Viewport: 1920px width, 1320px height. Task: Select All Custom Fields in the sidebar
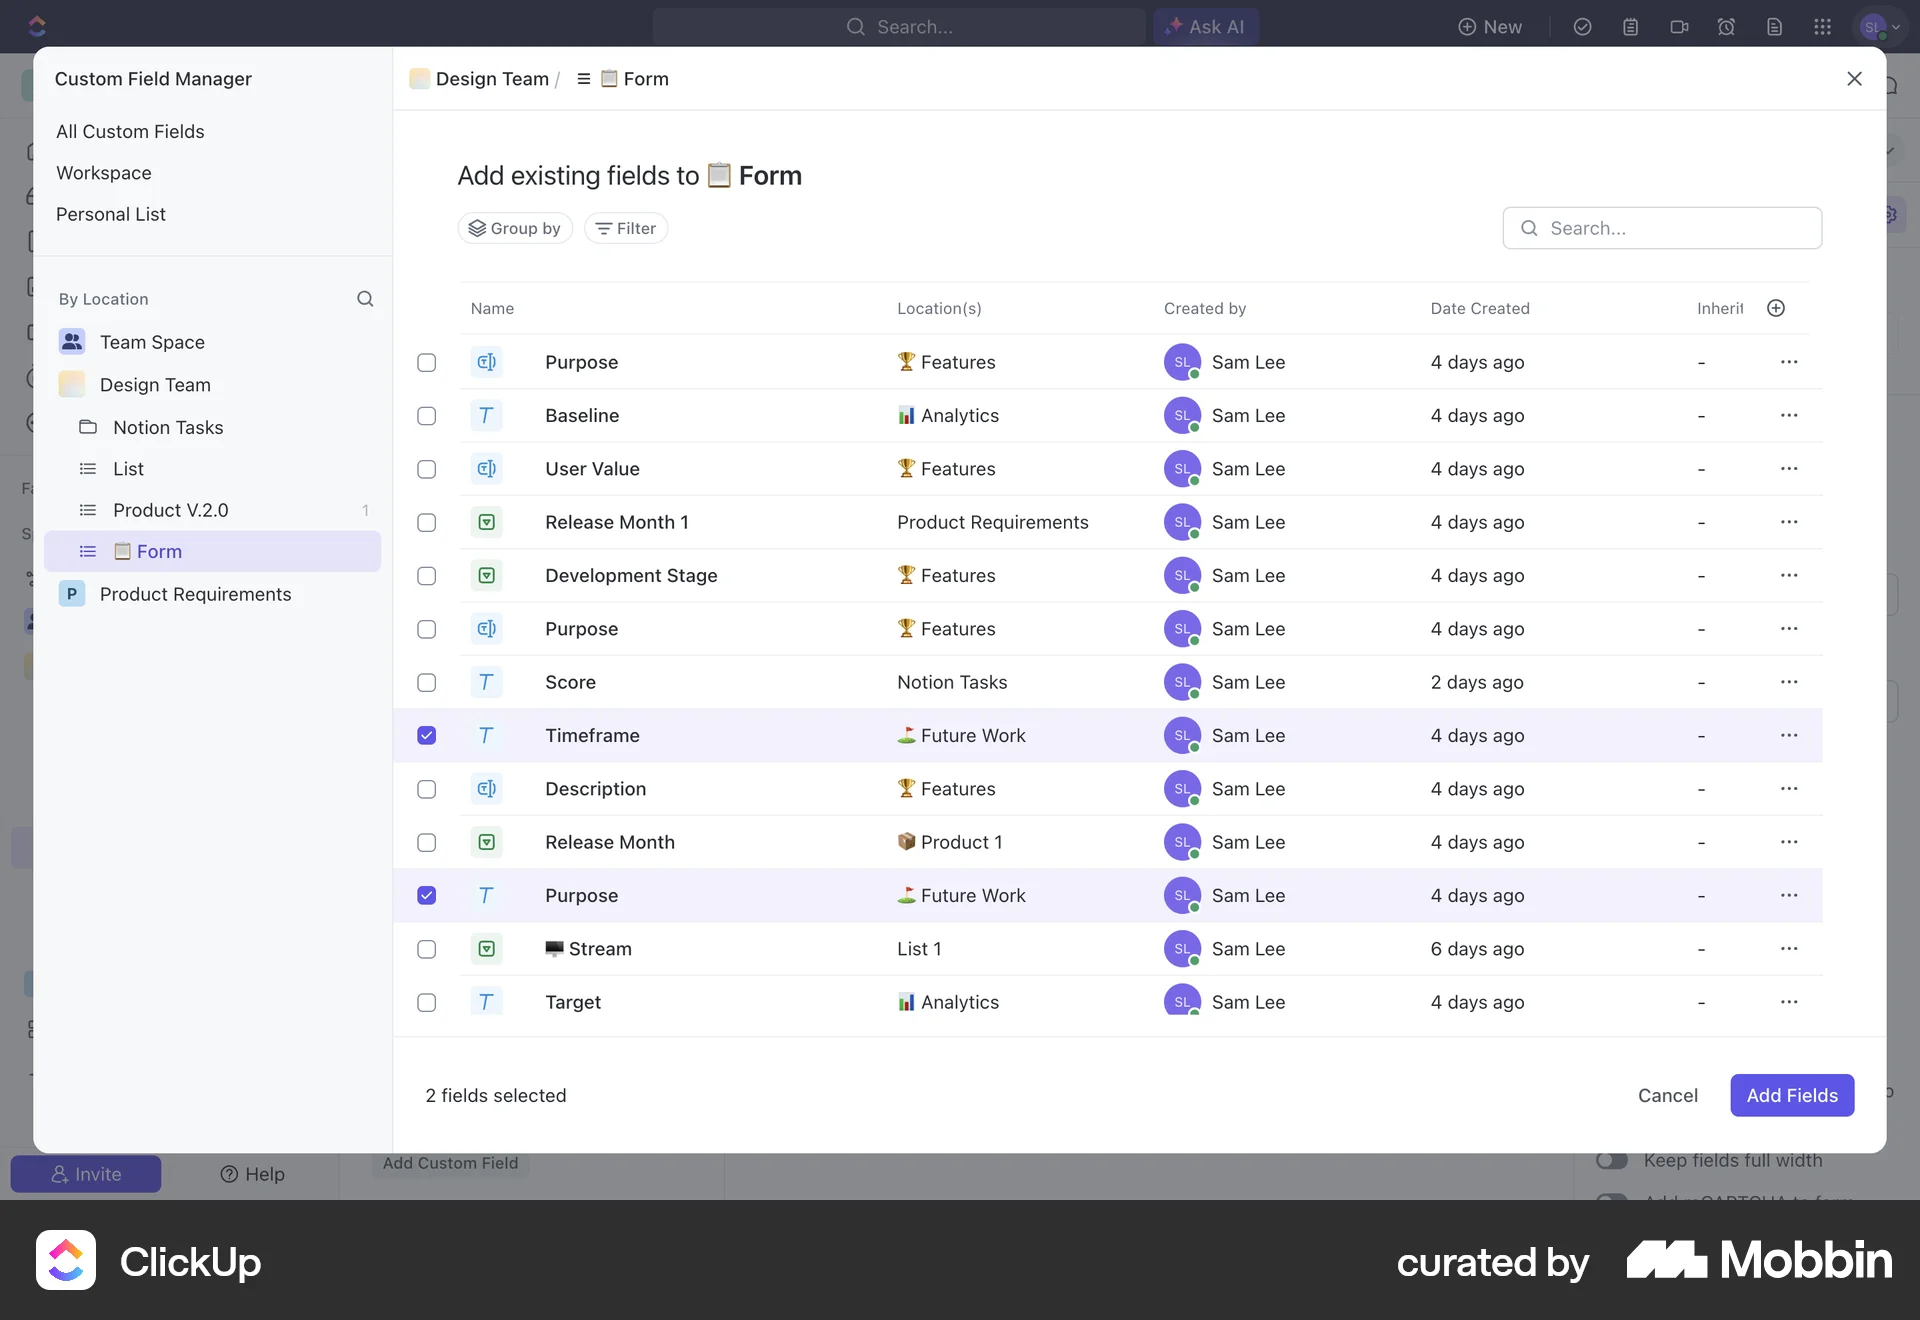click(130, 131)
